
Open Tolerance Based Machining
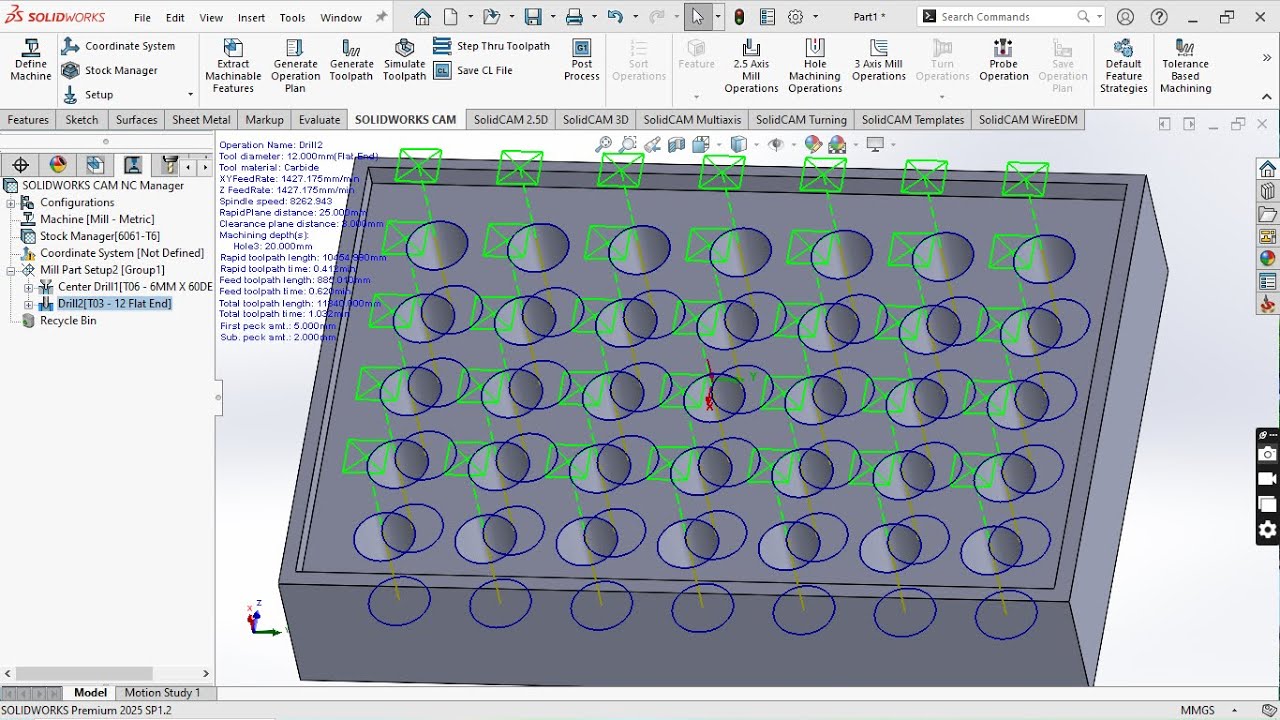click(x=1186, y=67)
